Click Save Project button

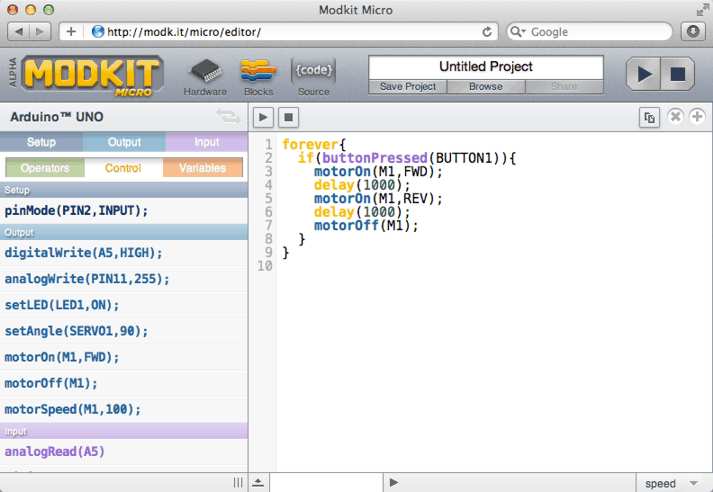408,86
